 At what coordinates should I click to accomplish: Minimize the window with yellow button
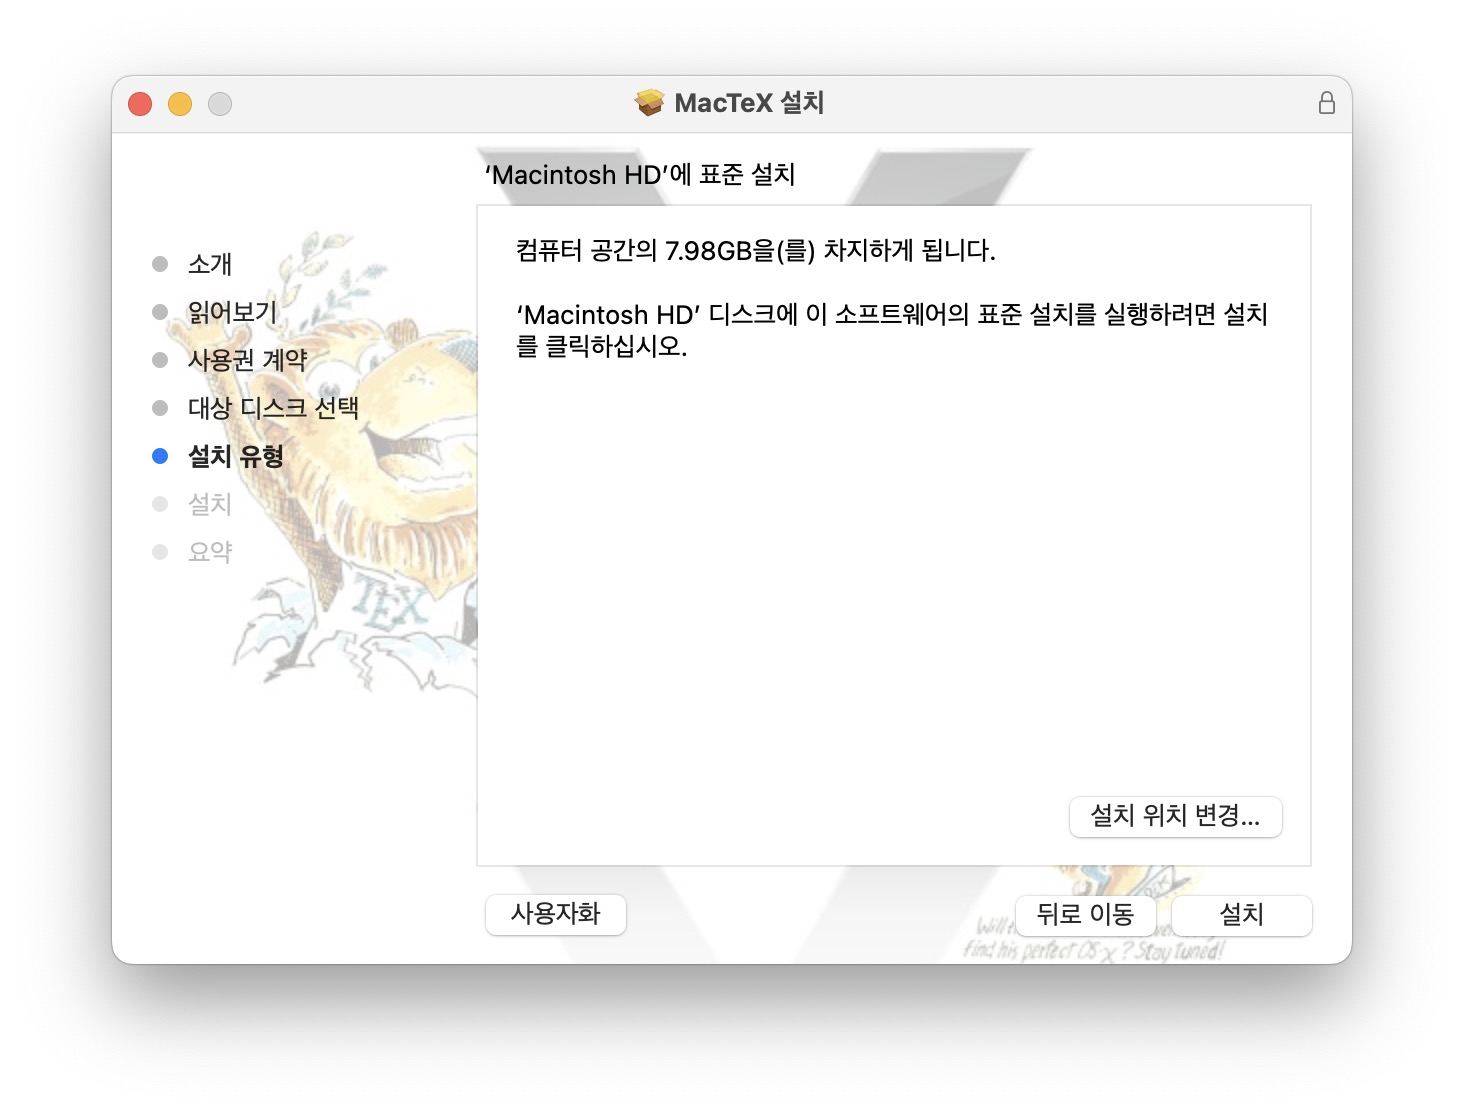click(x=180, y=104)
